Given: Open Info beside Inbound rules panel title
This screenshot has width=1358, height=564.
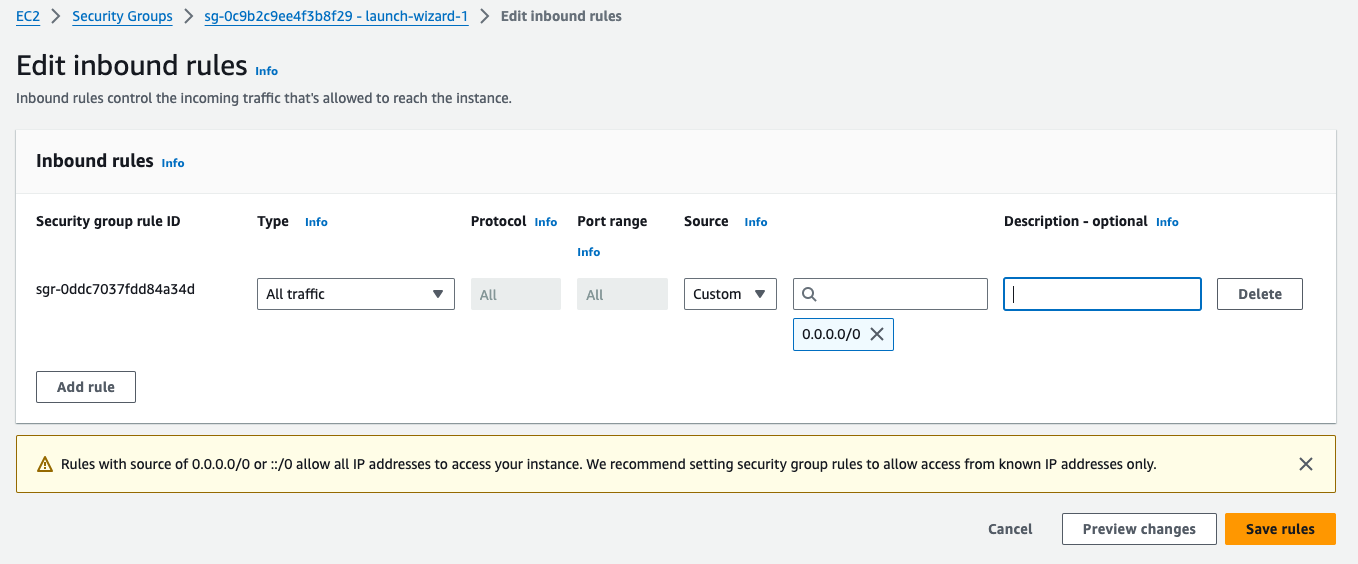Looking at the screenshot, I should [173, 163].
